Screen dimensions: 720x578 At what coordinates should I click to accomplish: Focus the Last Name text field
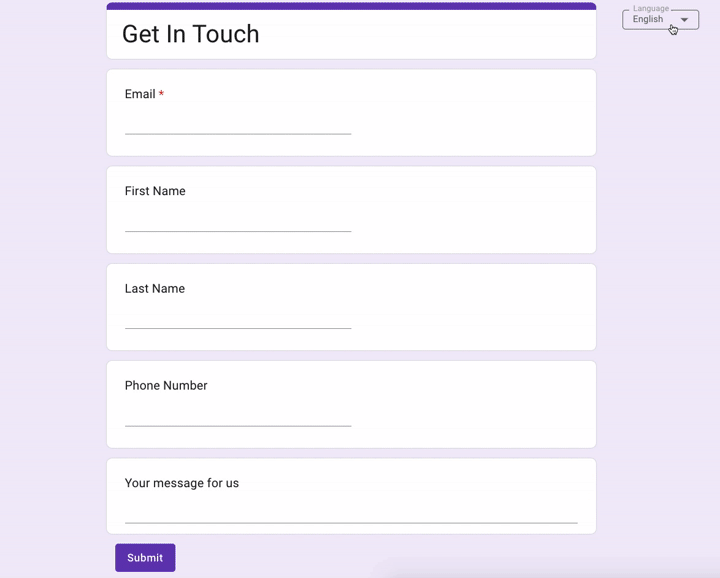[238, 319]
